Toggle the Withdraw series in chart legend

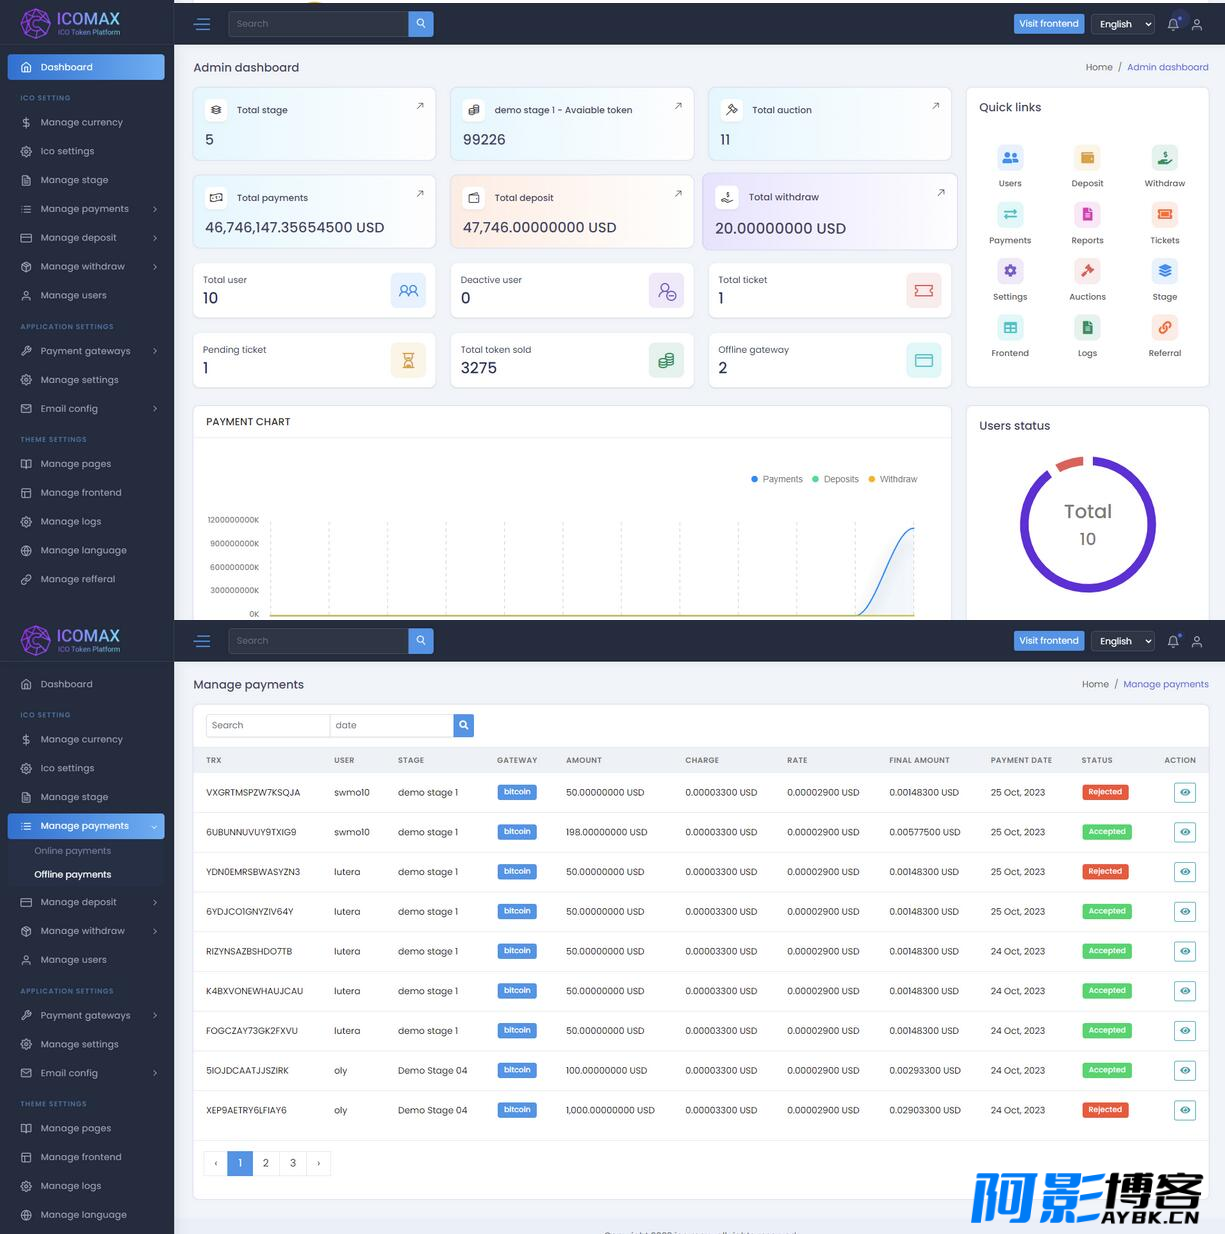click(893, 479)
